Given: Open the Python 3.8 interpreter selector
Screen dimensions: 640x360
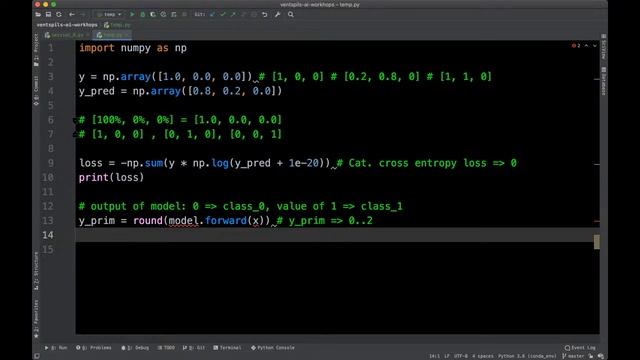Looking at the screenshot, I should click(527, 356).
